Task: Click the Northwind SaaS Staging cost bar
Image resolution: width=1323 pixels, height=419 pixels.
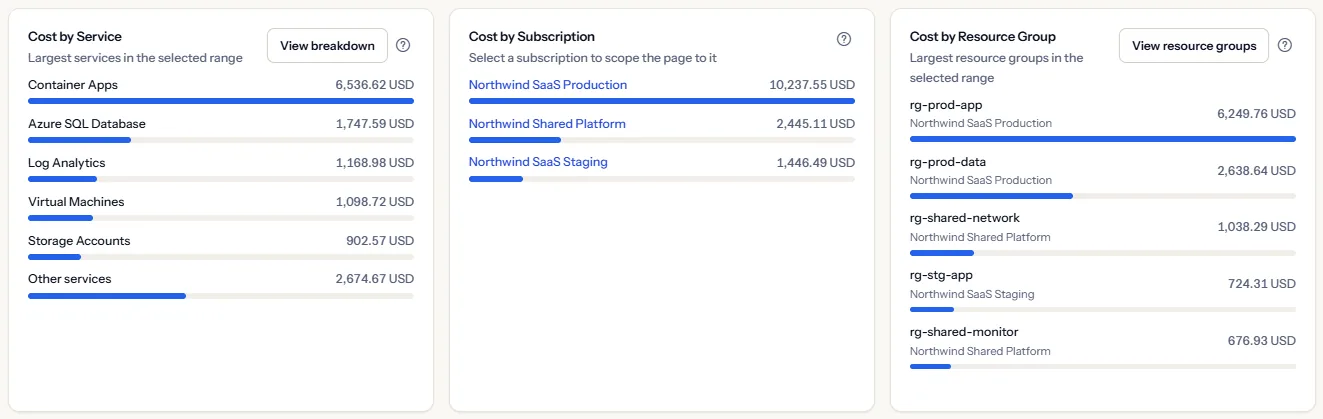Action: point(662,179)
